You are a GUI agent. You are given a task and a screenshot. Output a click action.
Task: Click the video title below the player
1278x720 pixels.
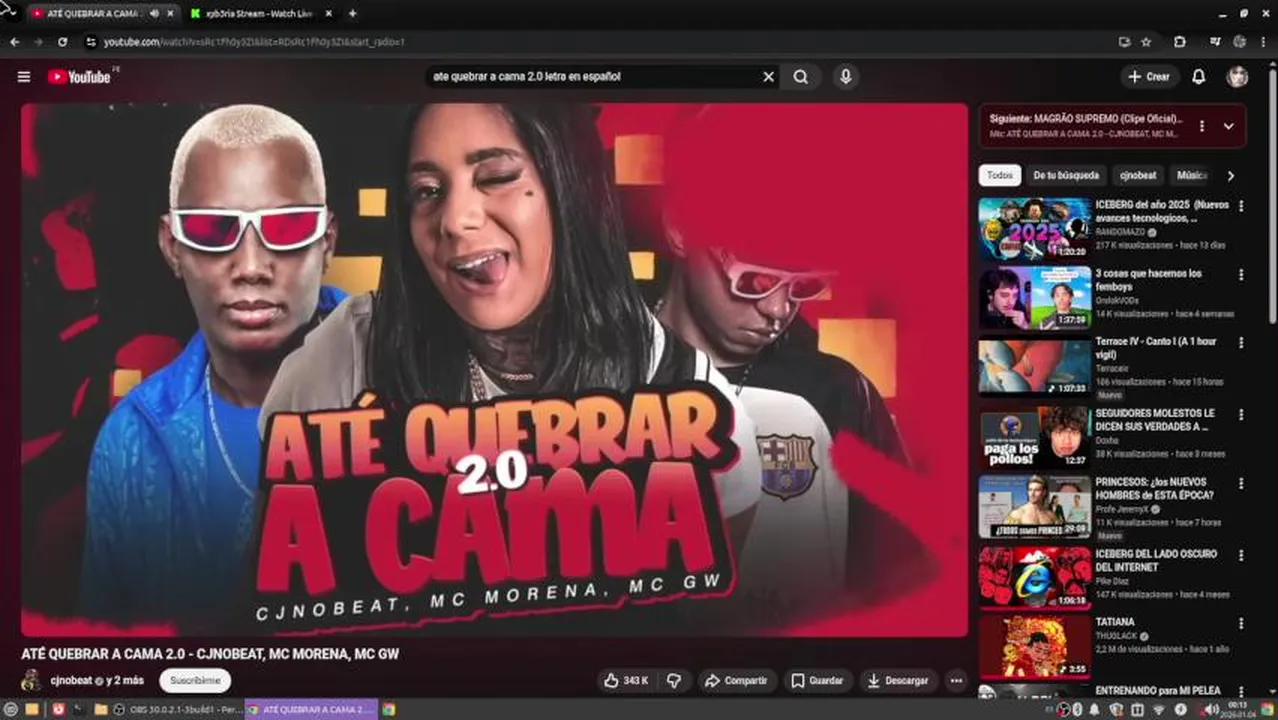pyautogui.click(x=210, y=654)
